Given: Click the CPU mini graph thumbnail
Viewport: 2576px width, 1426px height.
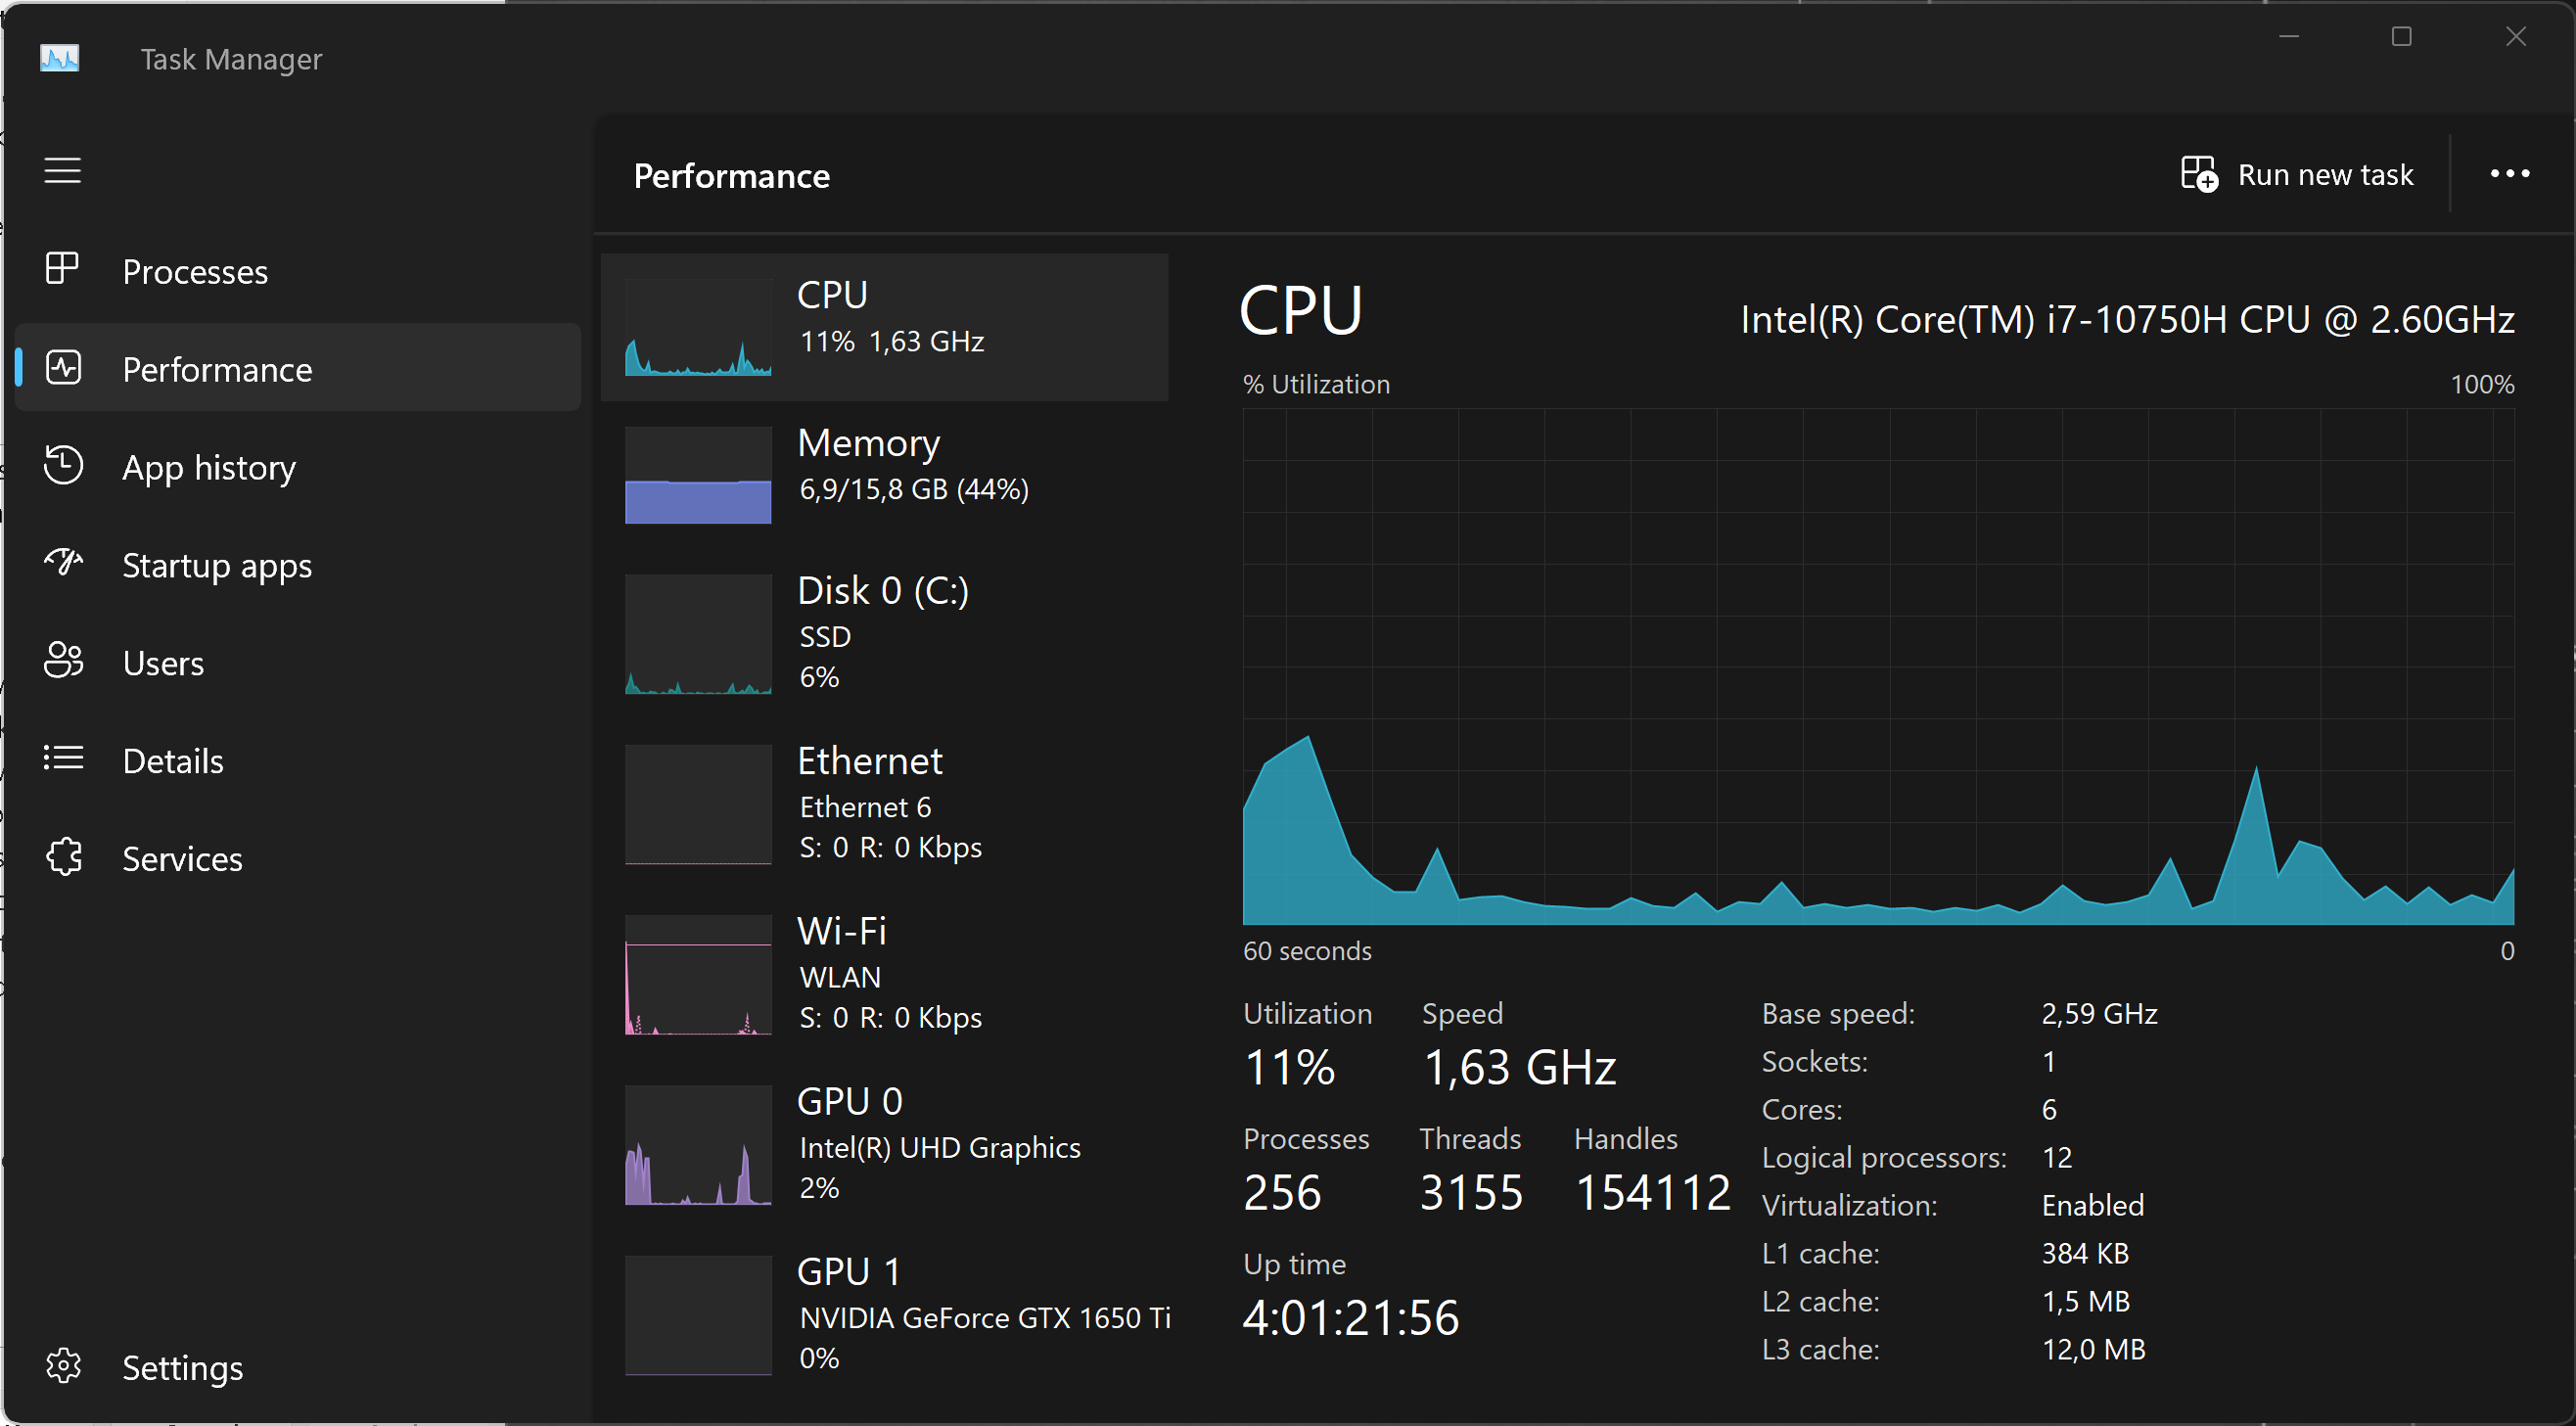Looking at the screenshot, I should pos(698,328).
